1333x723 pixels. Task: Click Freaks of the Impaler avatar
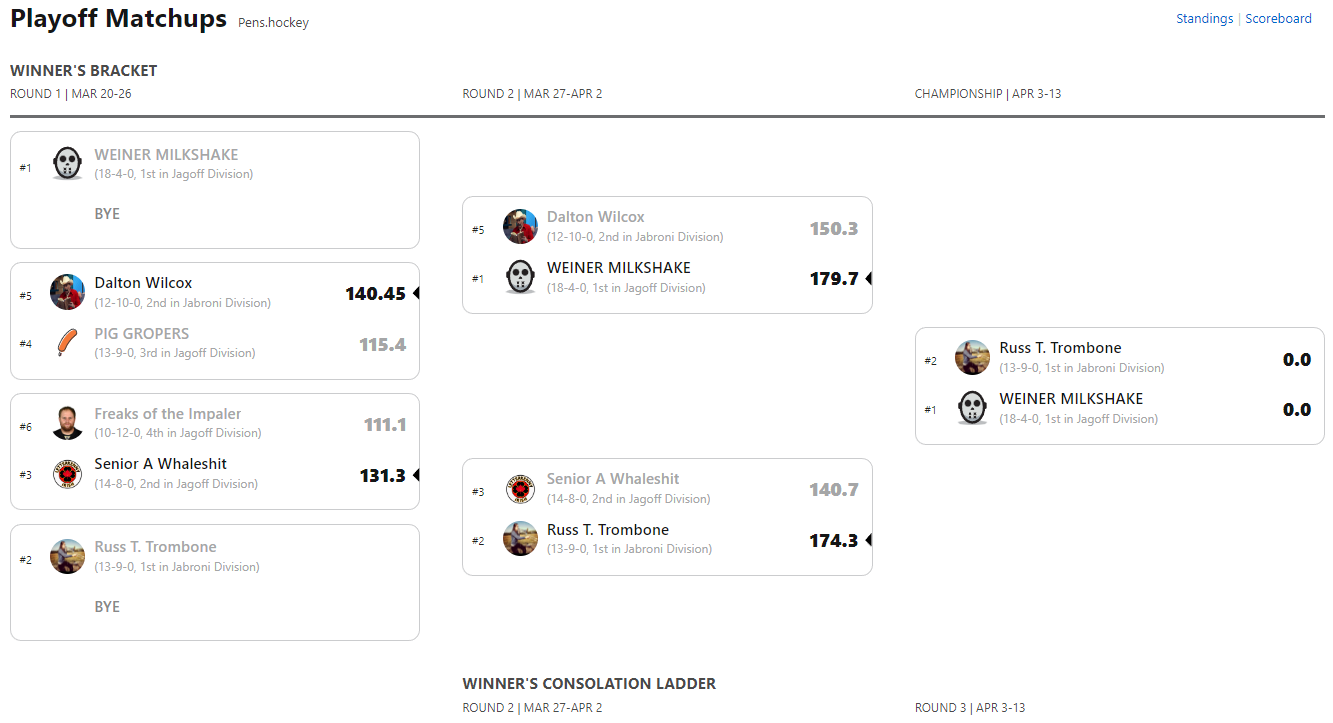[67, 423]
